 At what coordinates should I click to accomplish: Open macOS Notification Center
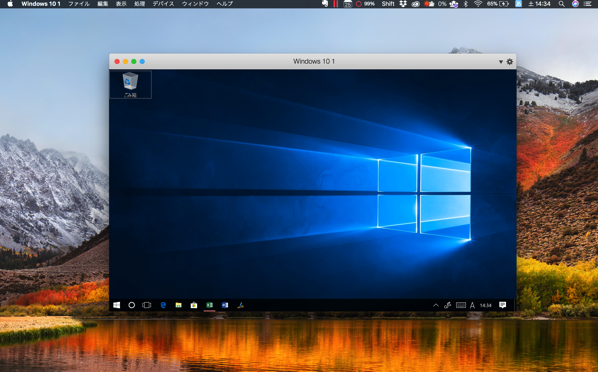tap(588, 4)
